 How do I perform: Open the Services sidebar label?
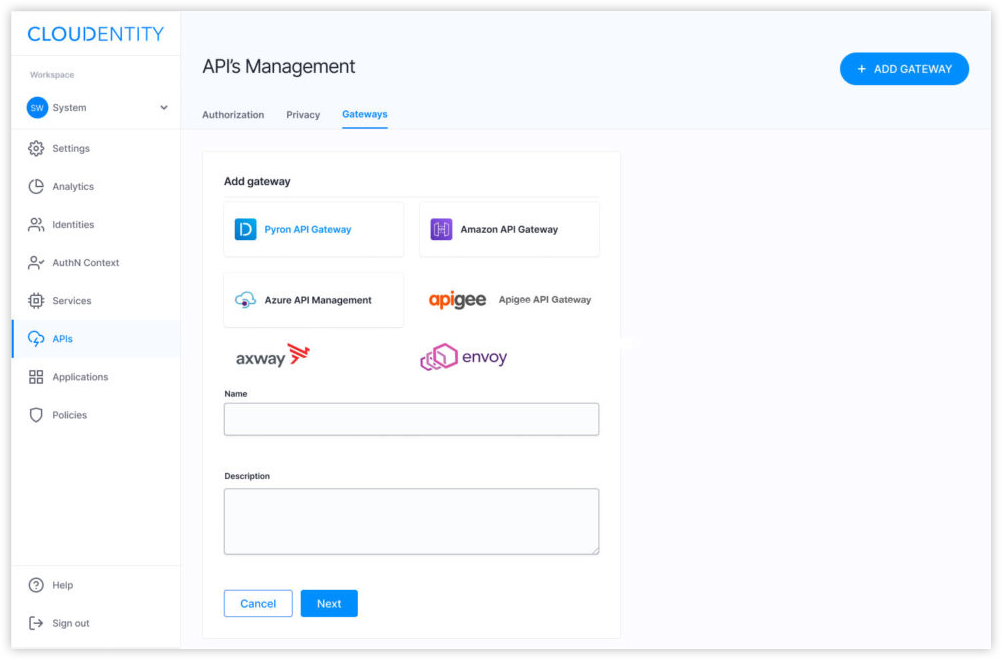[x=72, y=301]
